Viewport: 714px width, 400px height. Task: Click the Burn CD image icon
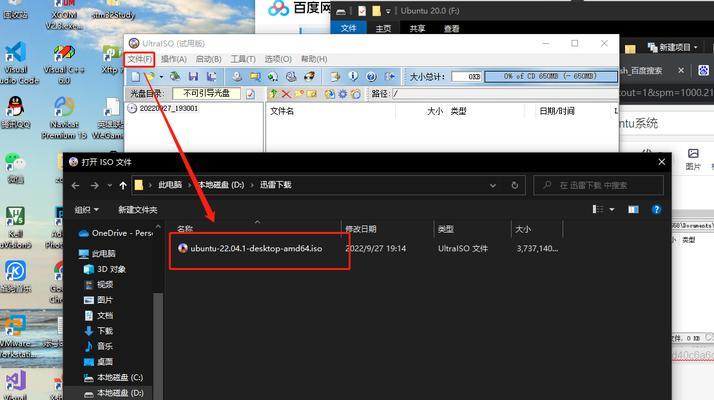291,77
